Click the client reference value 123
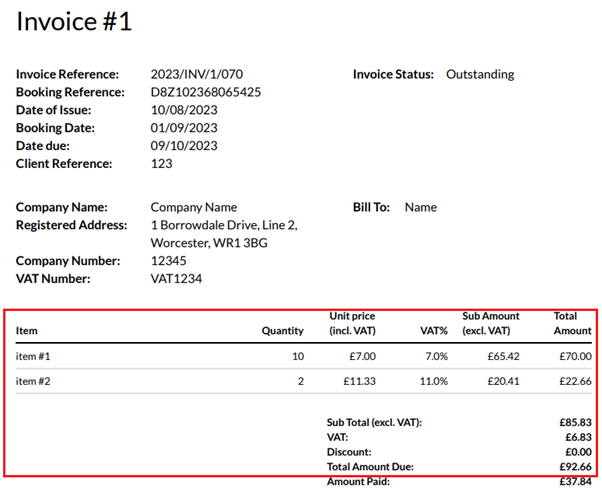Viewport: 602px width, 503px height. pyautogui.click(x=162, y=164)
